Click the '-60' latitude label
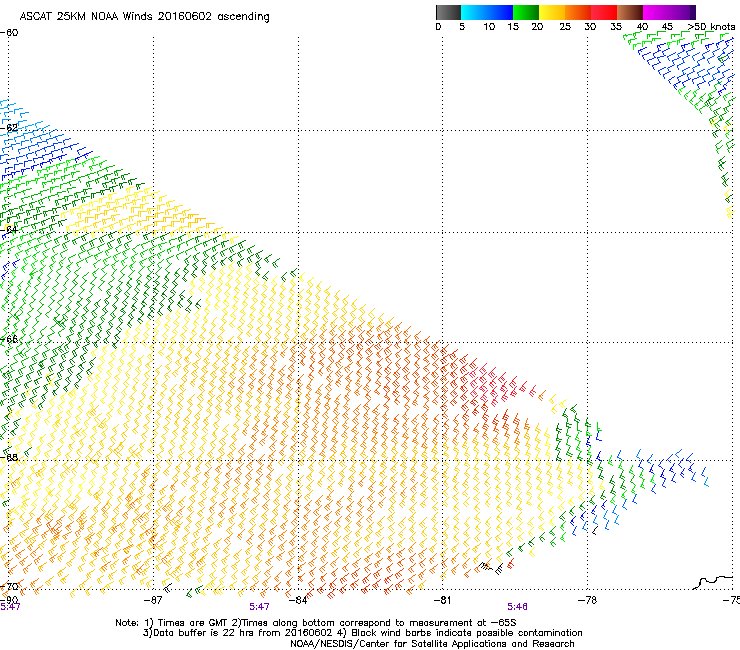The image size is (740, 650). click(x=9, y=33)
